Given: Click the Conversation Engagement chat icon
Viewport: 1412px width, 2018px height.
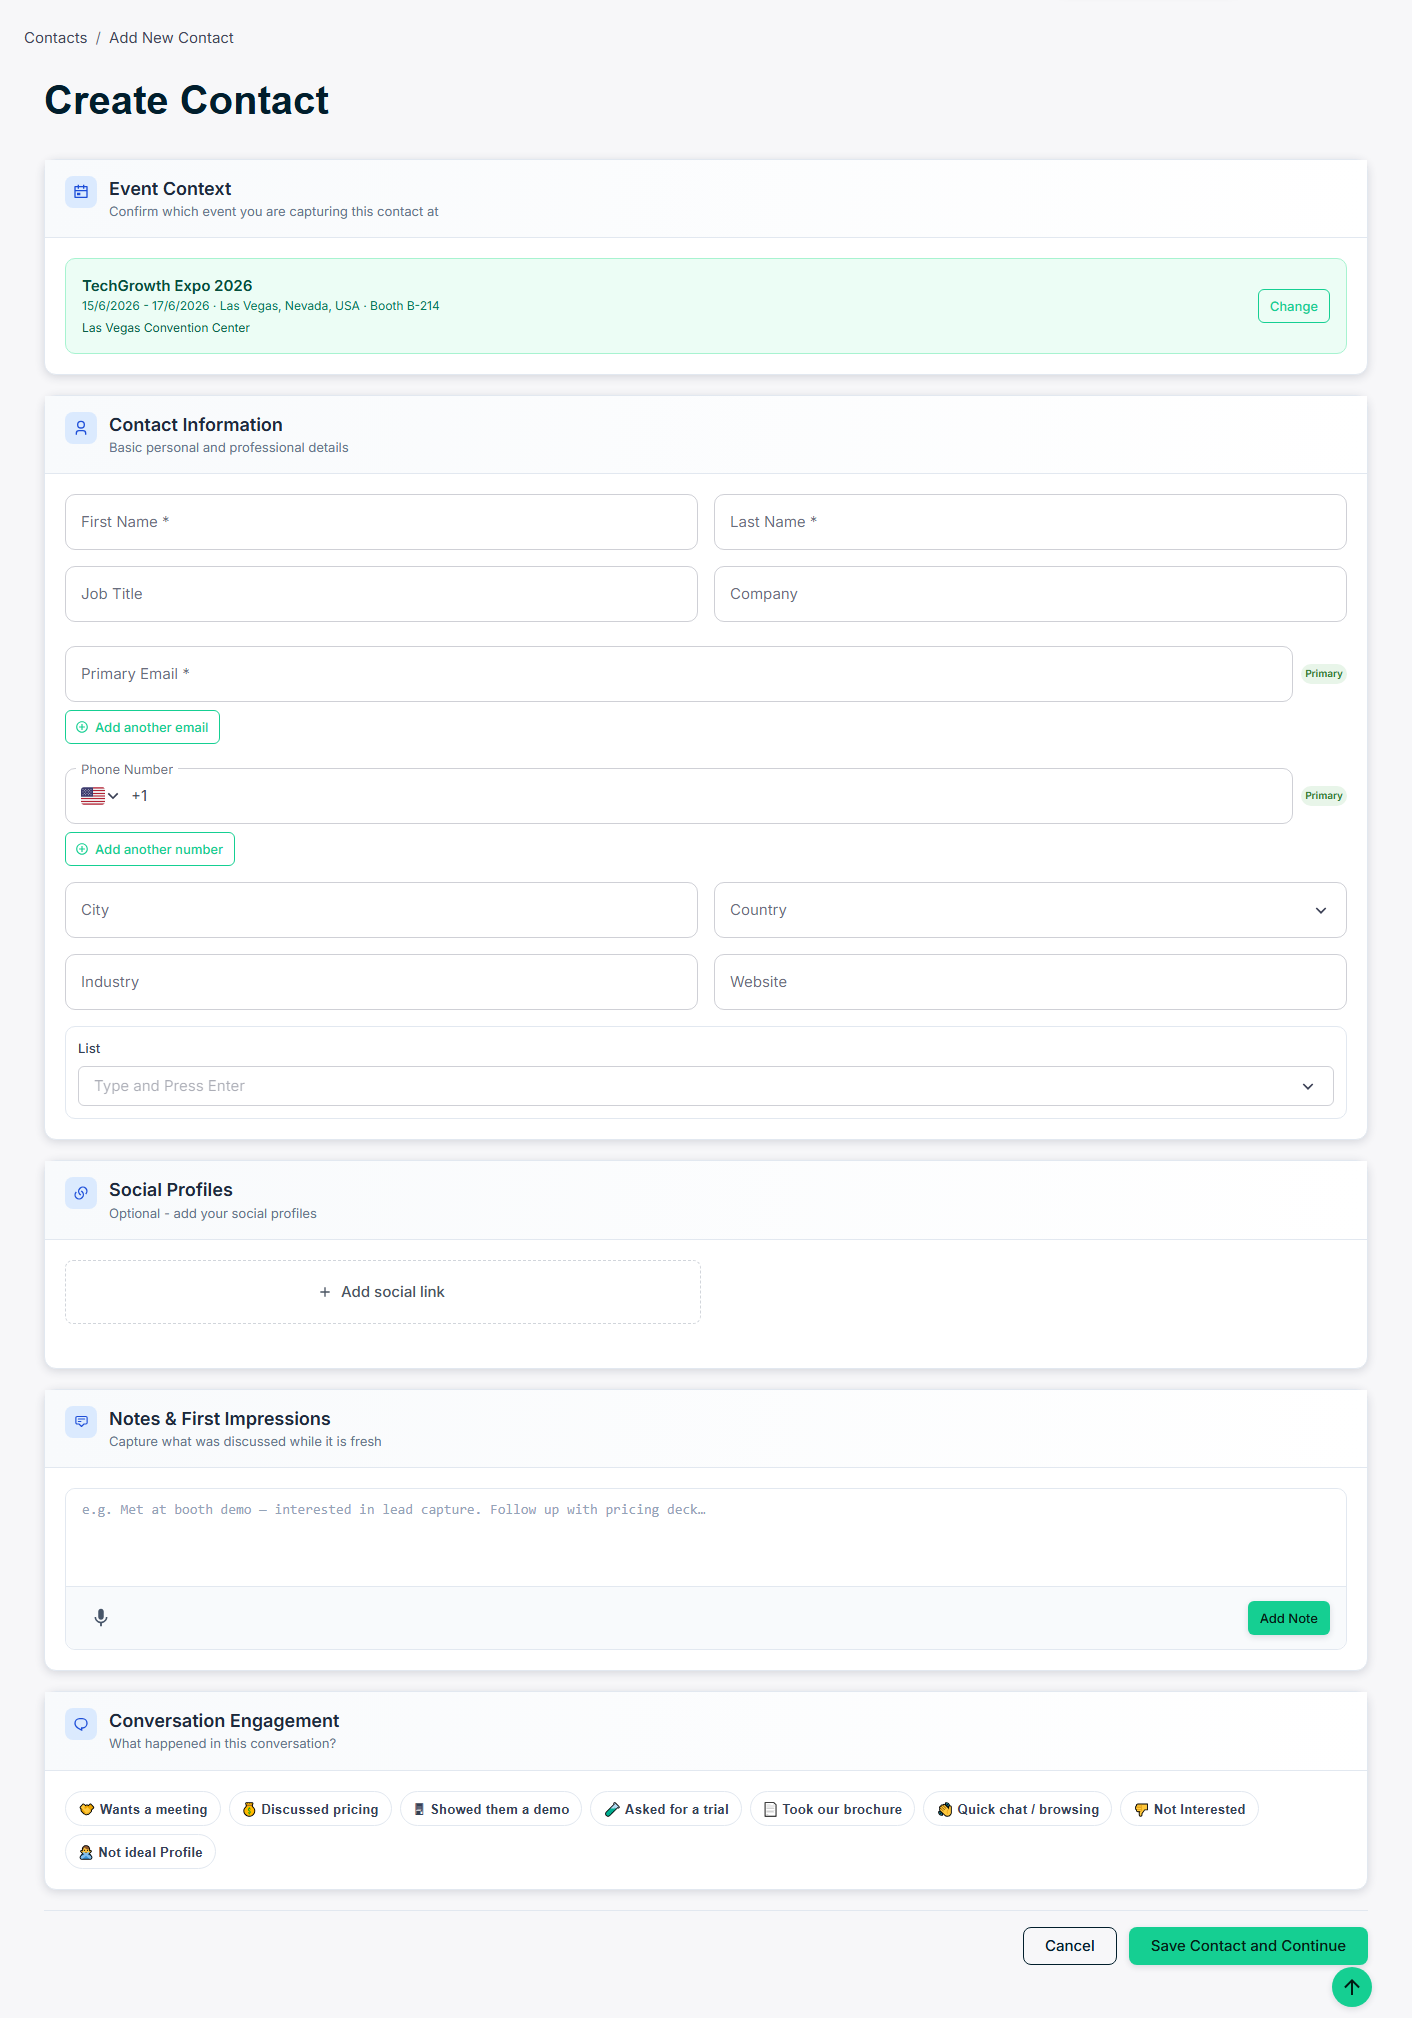Looking at the screenshot, I should (x=81, y=1723).
